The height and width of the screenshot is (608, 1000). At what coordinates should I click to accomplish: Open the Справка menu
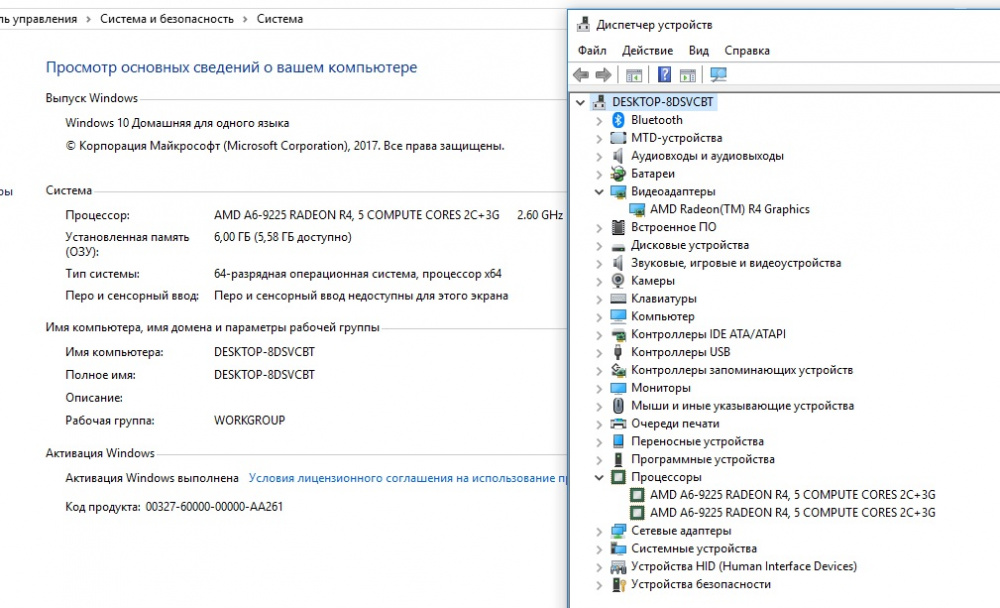pos(747,50)
